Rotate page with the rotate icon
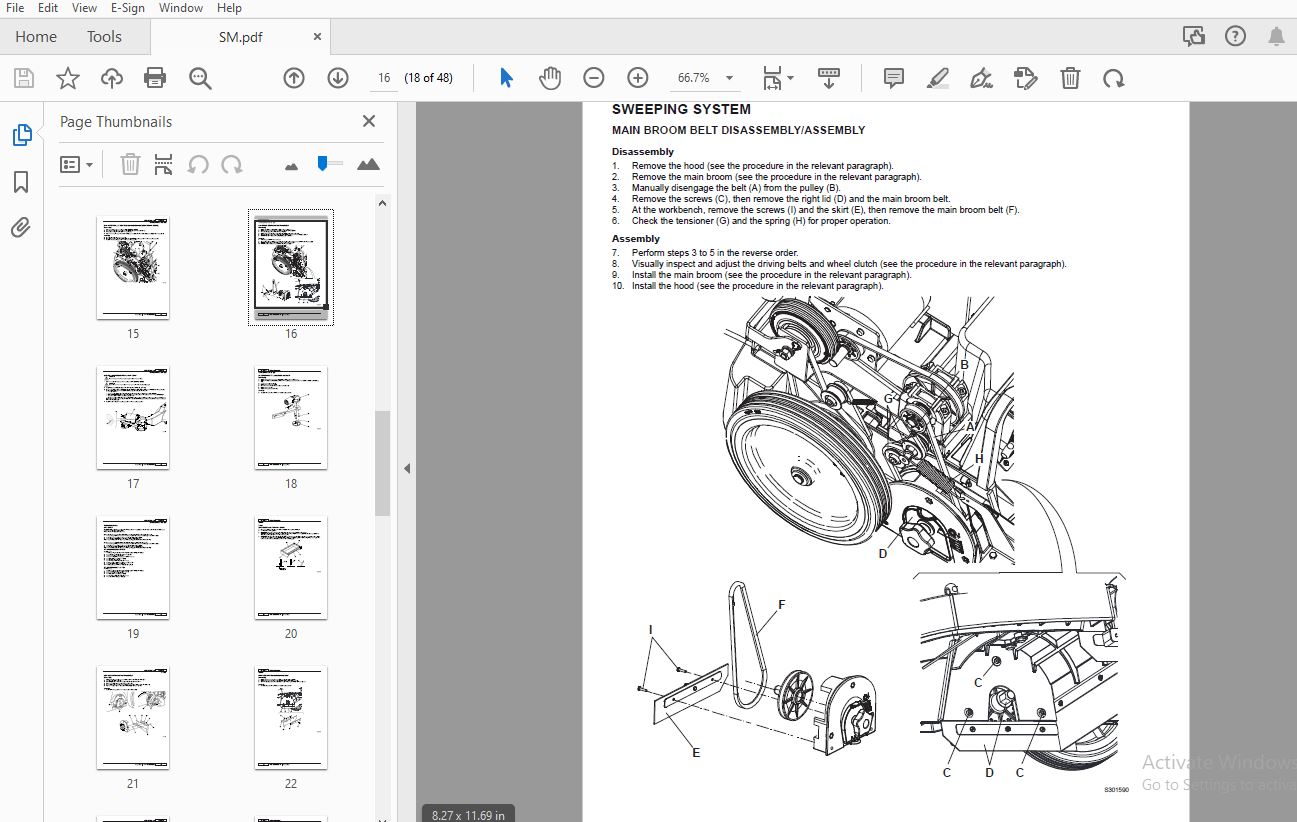 click(1113, 78)
